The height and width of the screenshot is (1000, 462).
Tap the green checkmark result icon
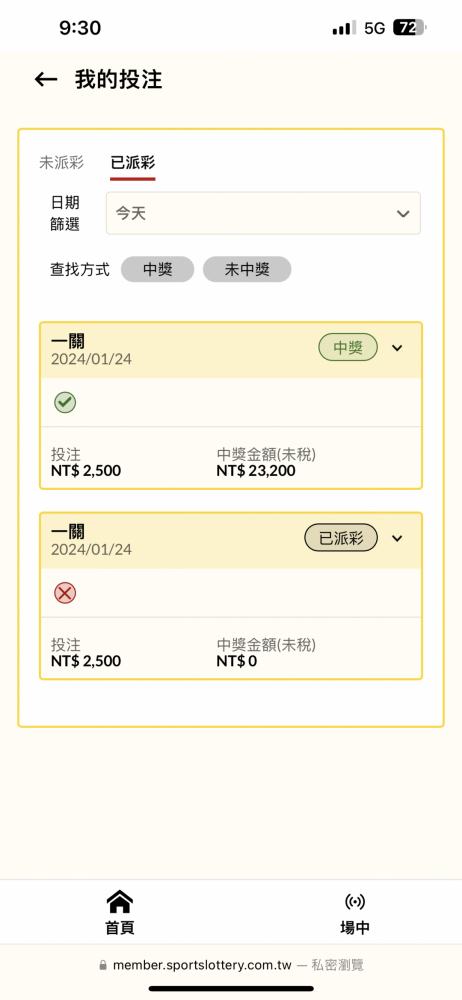(65, 402)
